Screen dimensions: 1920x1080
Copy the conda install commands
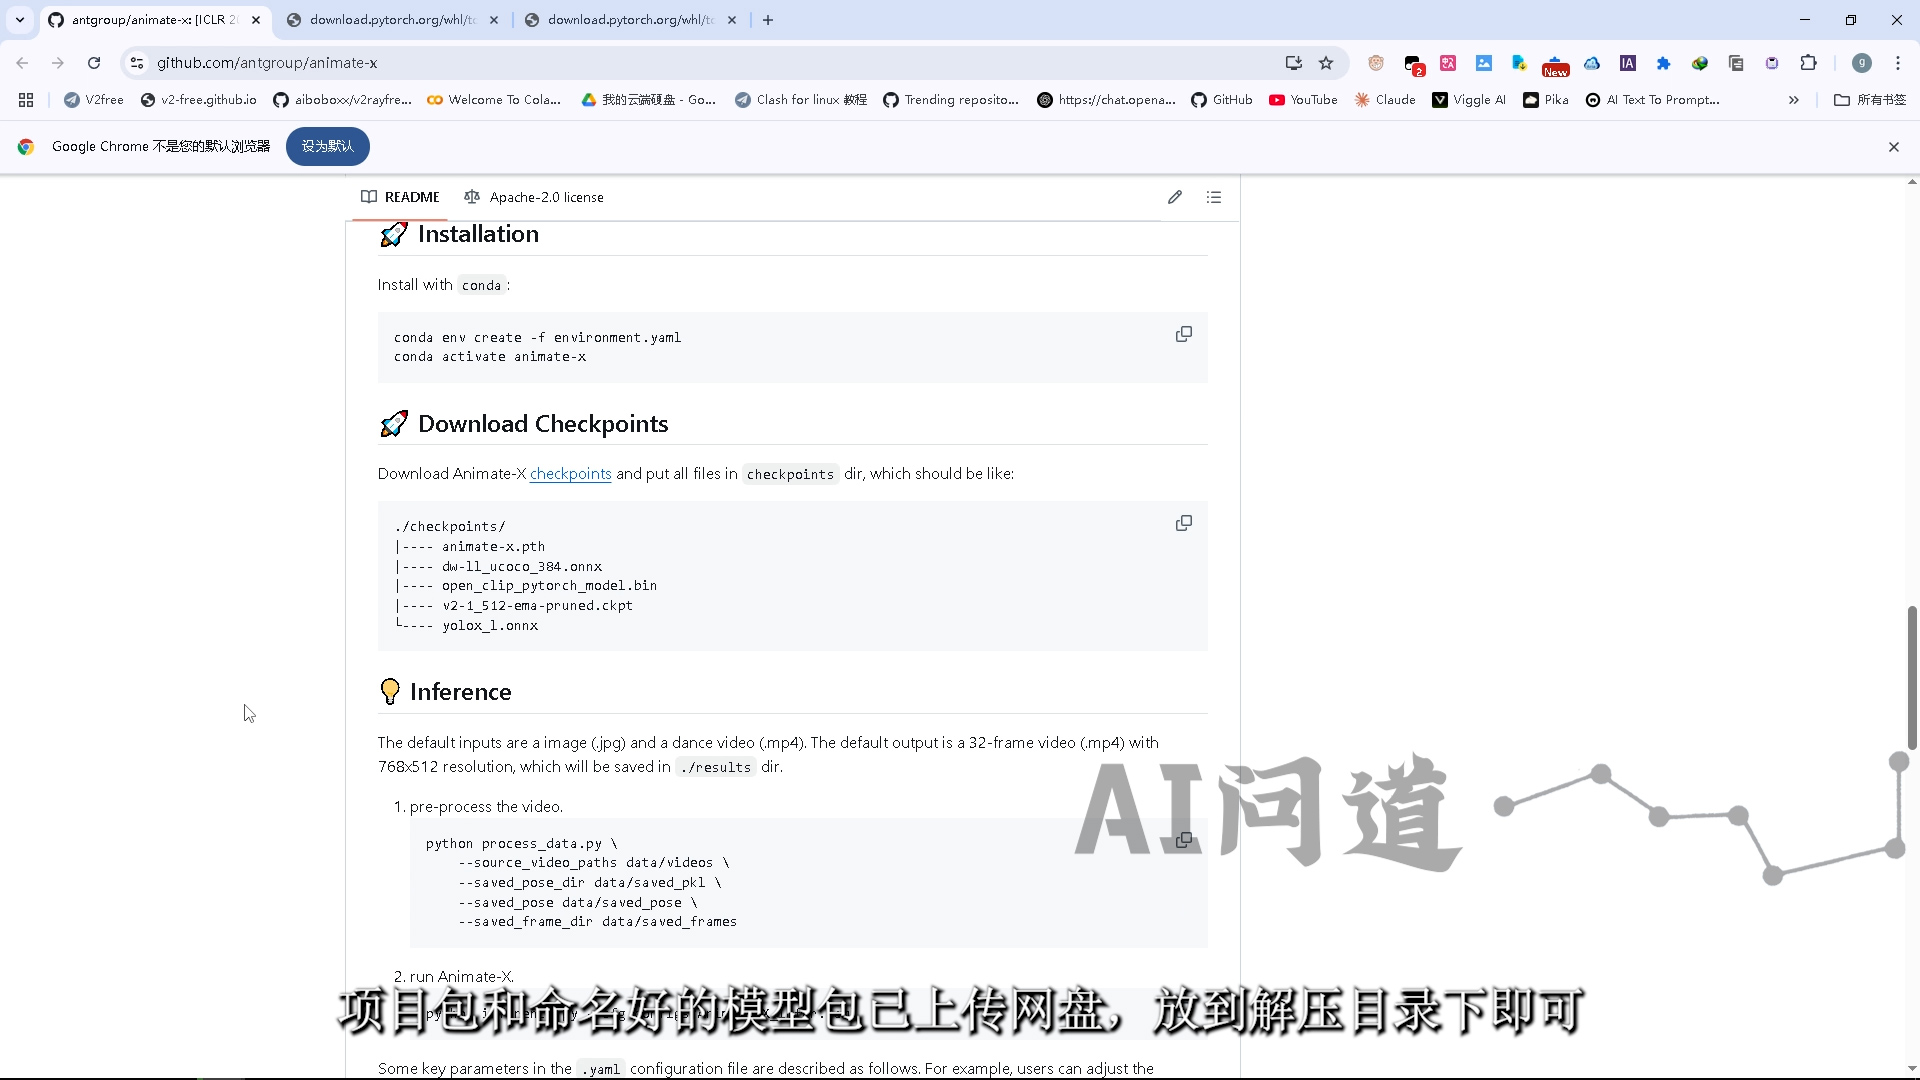(1183, 334)
